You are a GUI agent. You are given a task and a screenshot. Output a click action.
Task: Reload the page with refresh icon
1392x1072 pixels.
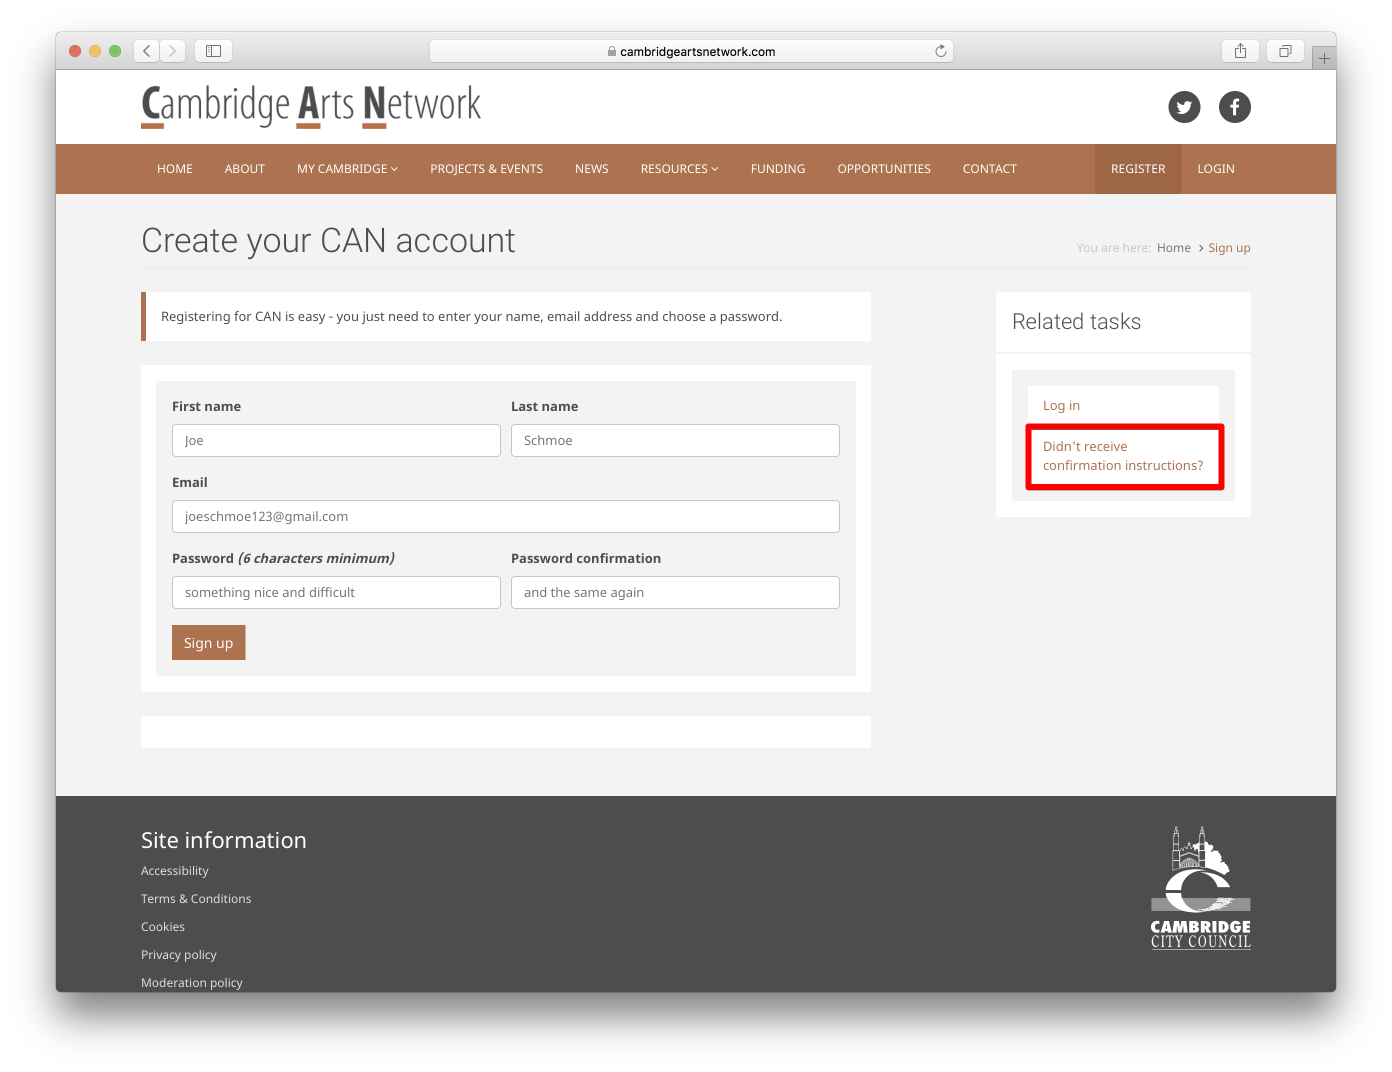940,51
